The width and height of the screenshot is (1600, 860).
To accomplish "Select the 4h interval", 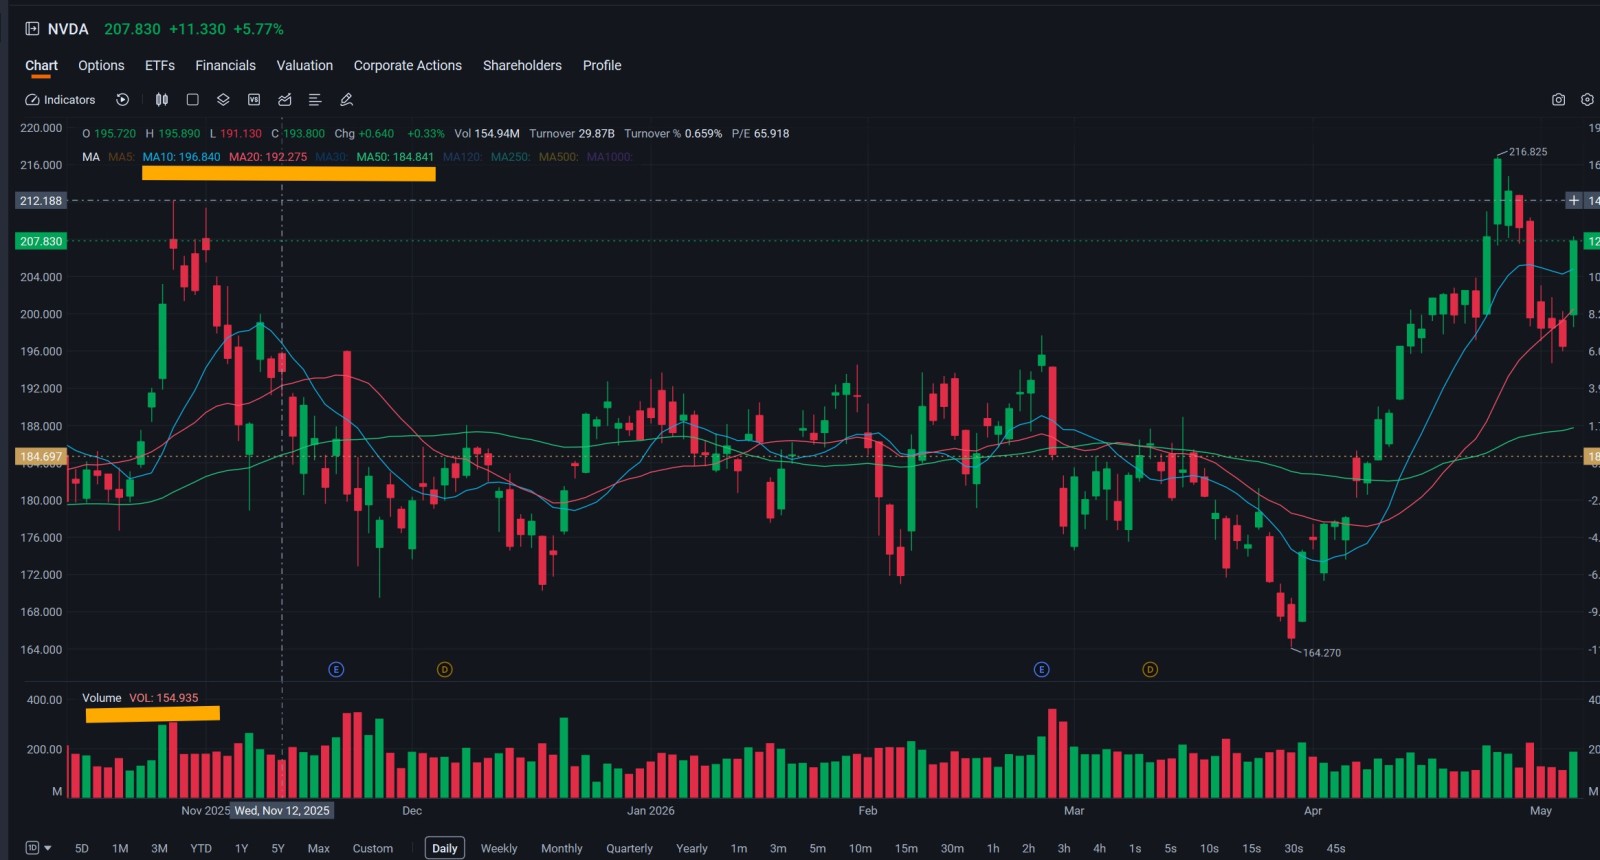I will [1099, 848].
